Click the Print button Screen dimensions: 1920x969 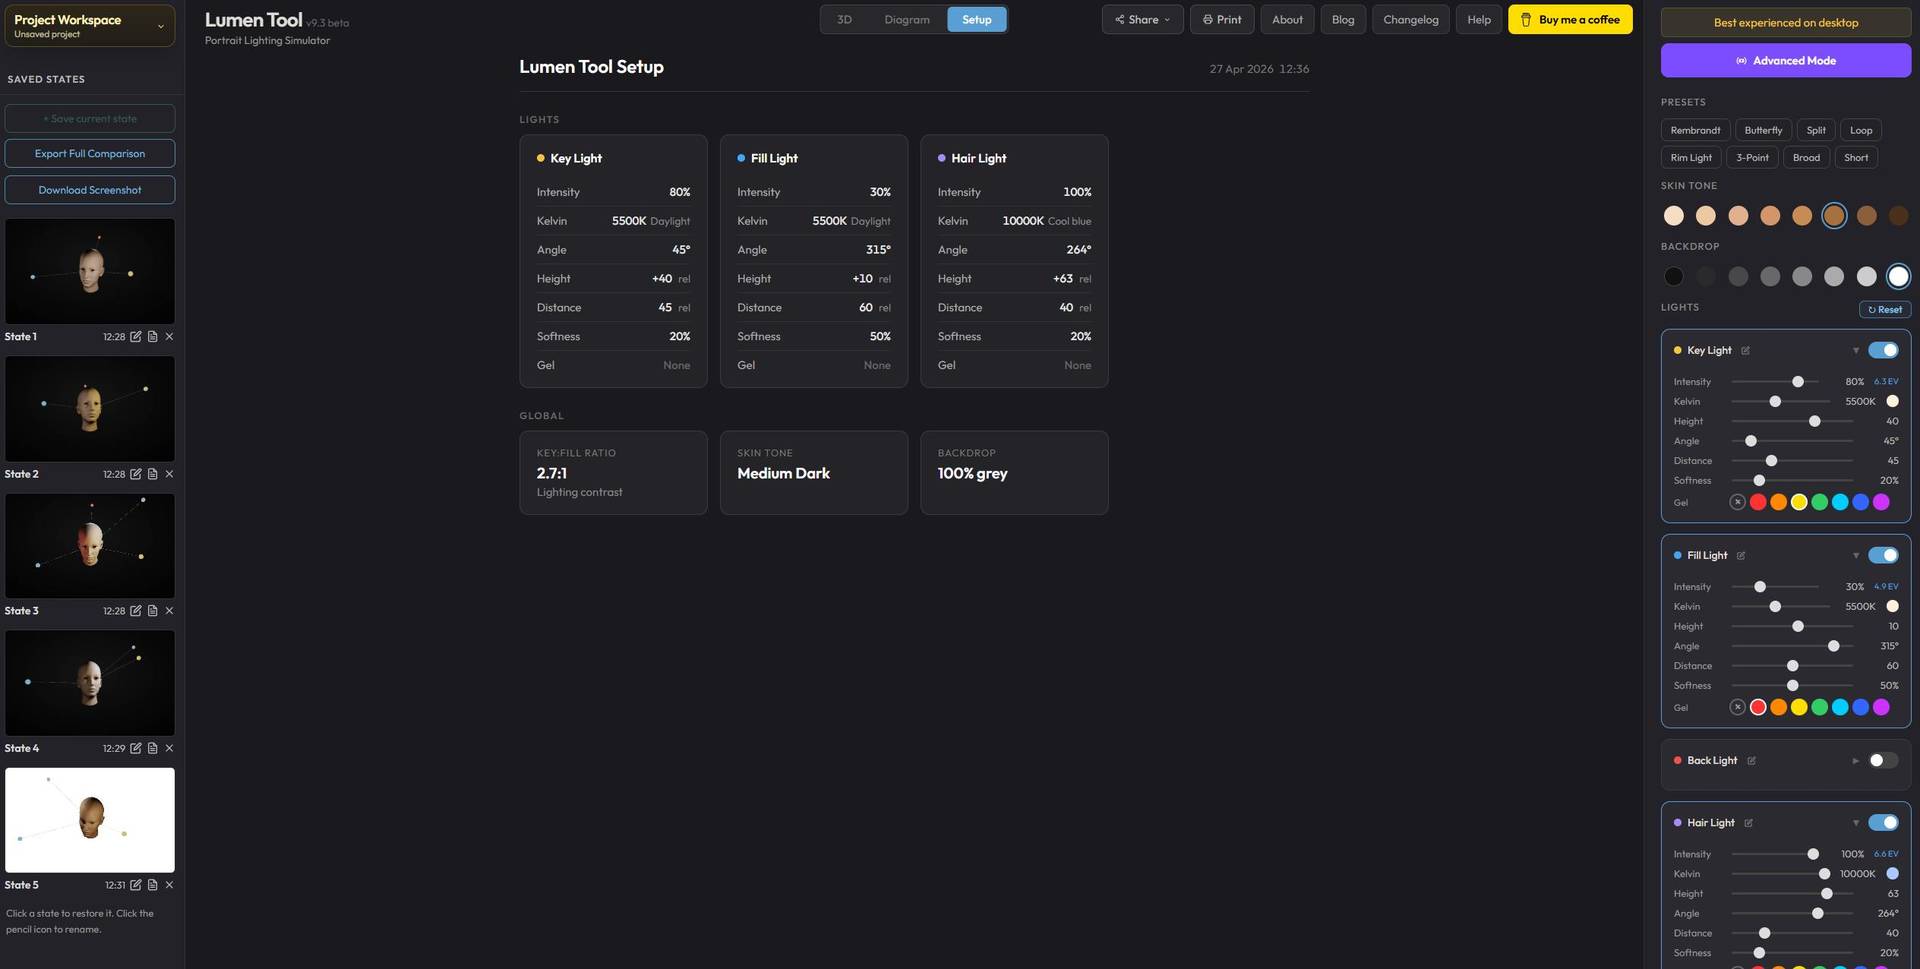click(1221, 20)
